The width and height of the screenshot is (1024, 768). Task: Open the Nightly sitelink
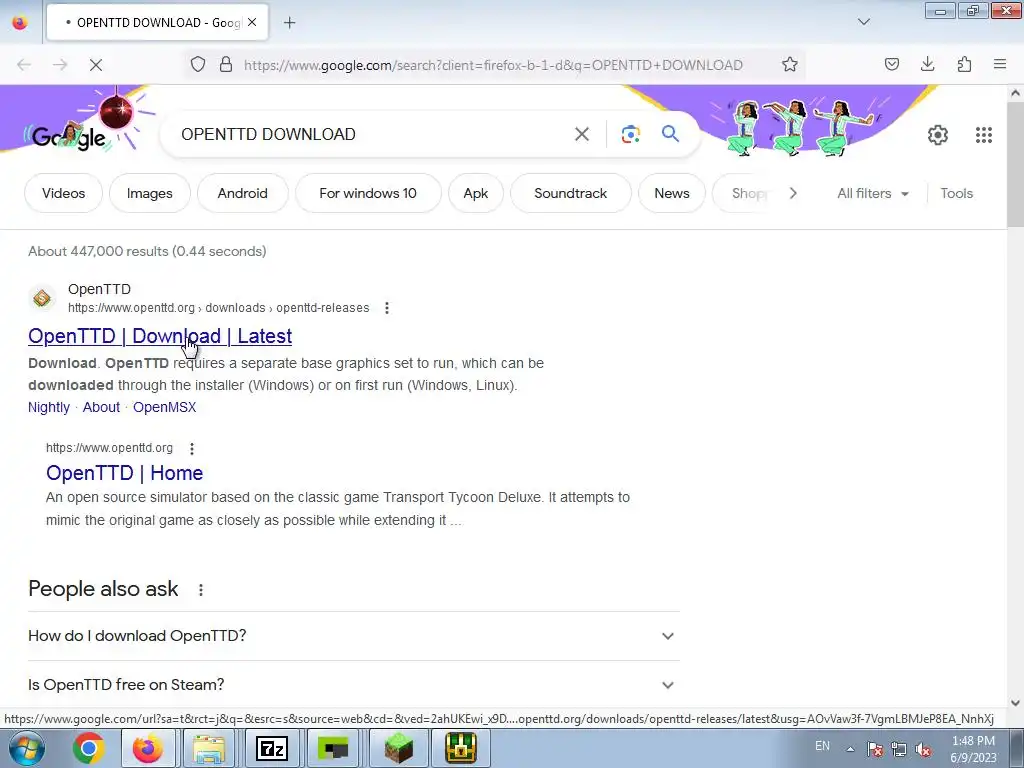[x=49, y=407]
